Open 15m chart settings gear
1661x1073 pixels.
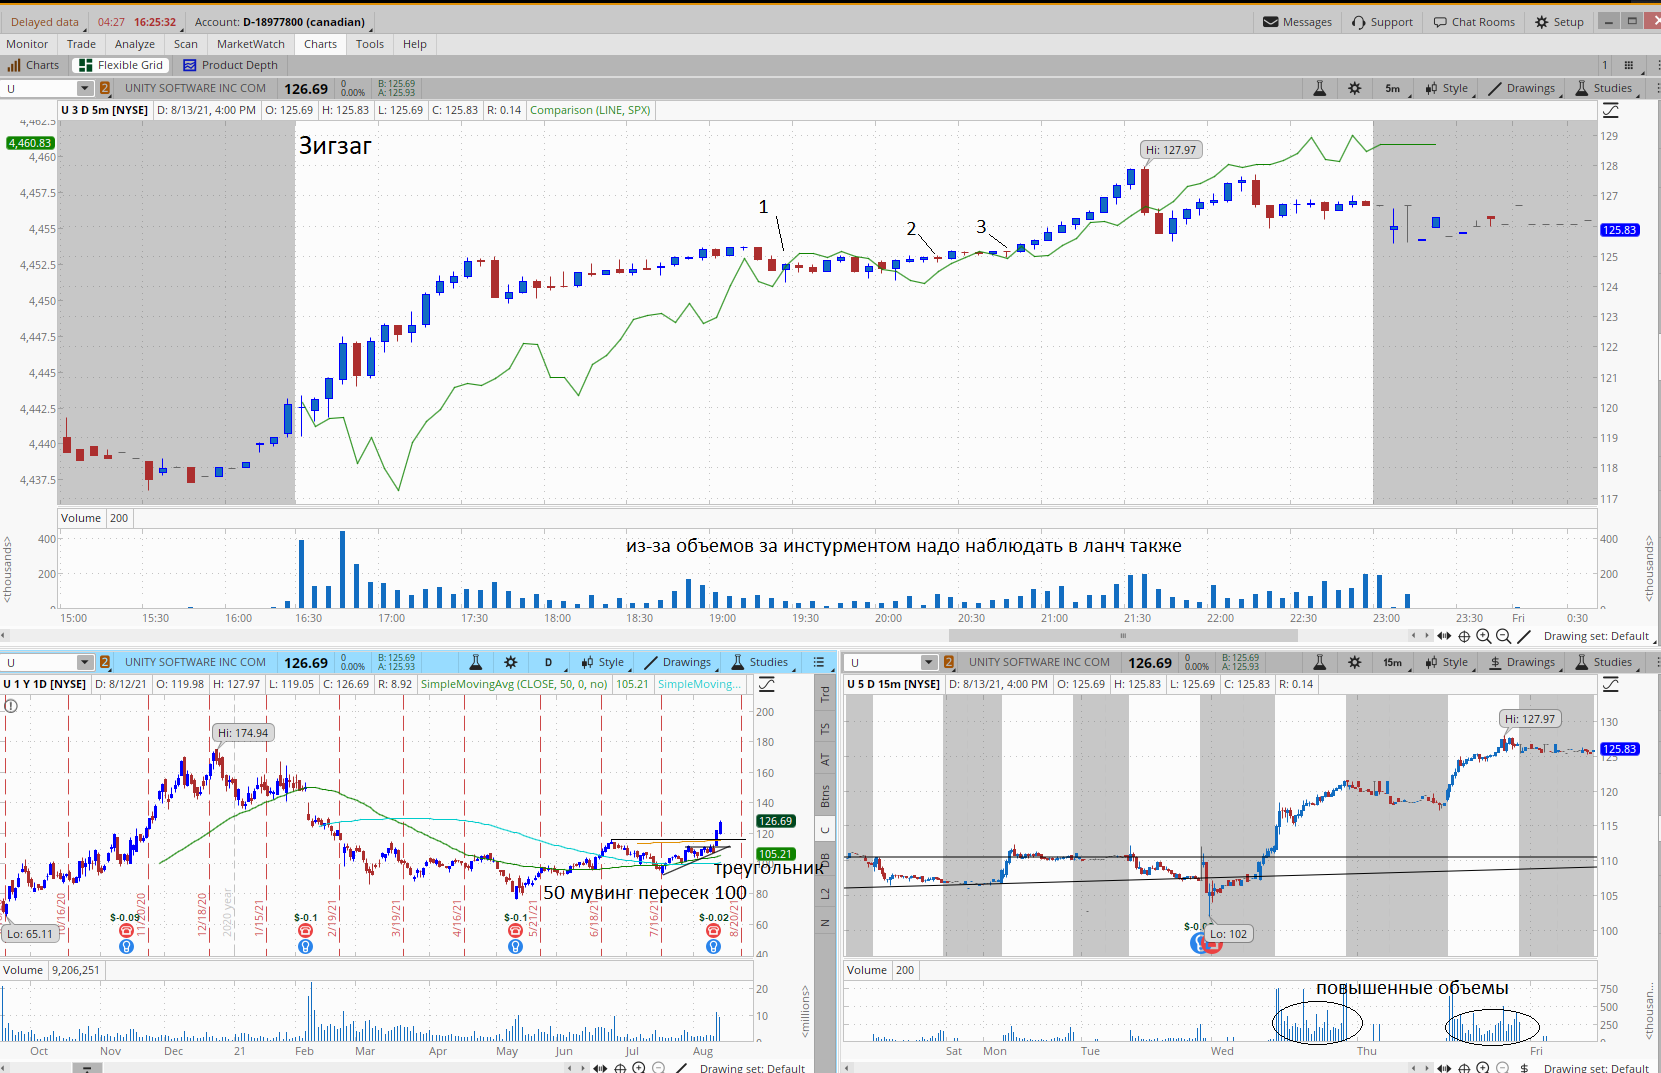1355,662
